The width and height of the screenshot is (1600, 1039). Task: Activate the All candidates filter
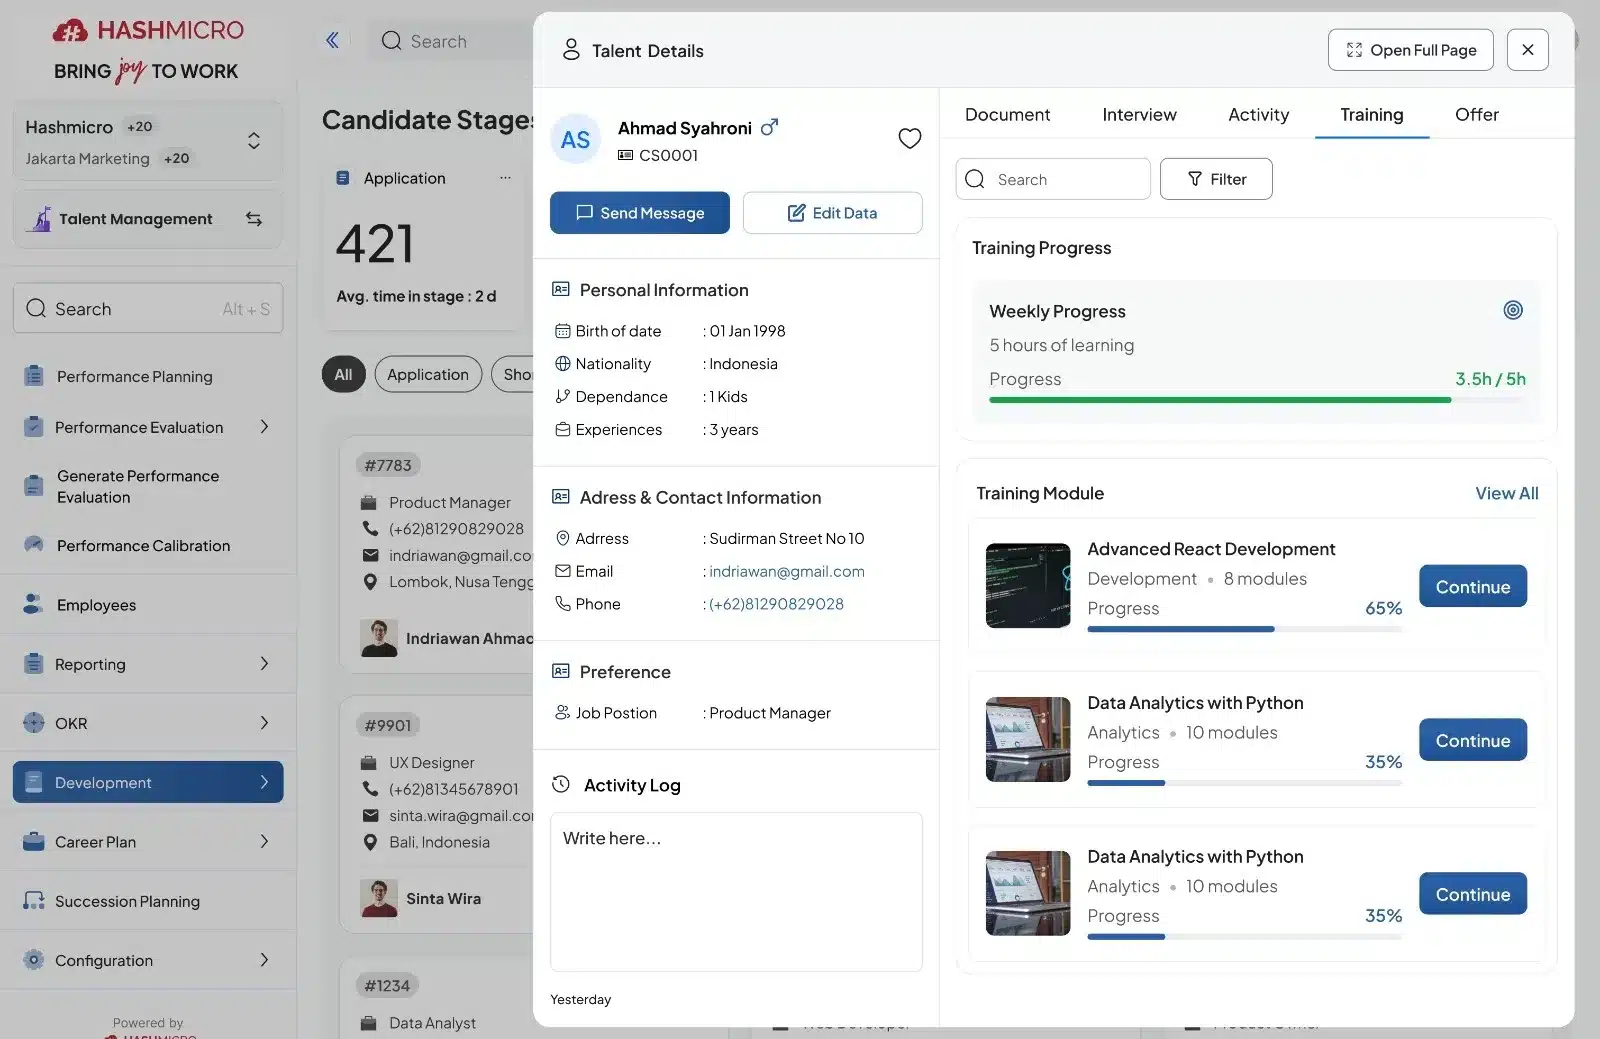coord(343,374)
